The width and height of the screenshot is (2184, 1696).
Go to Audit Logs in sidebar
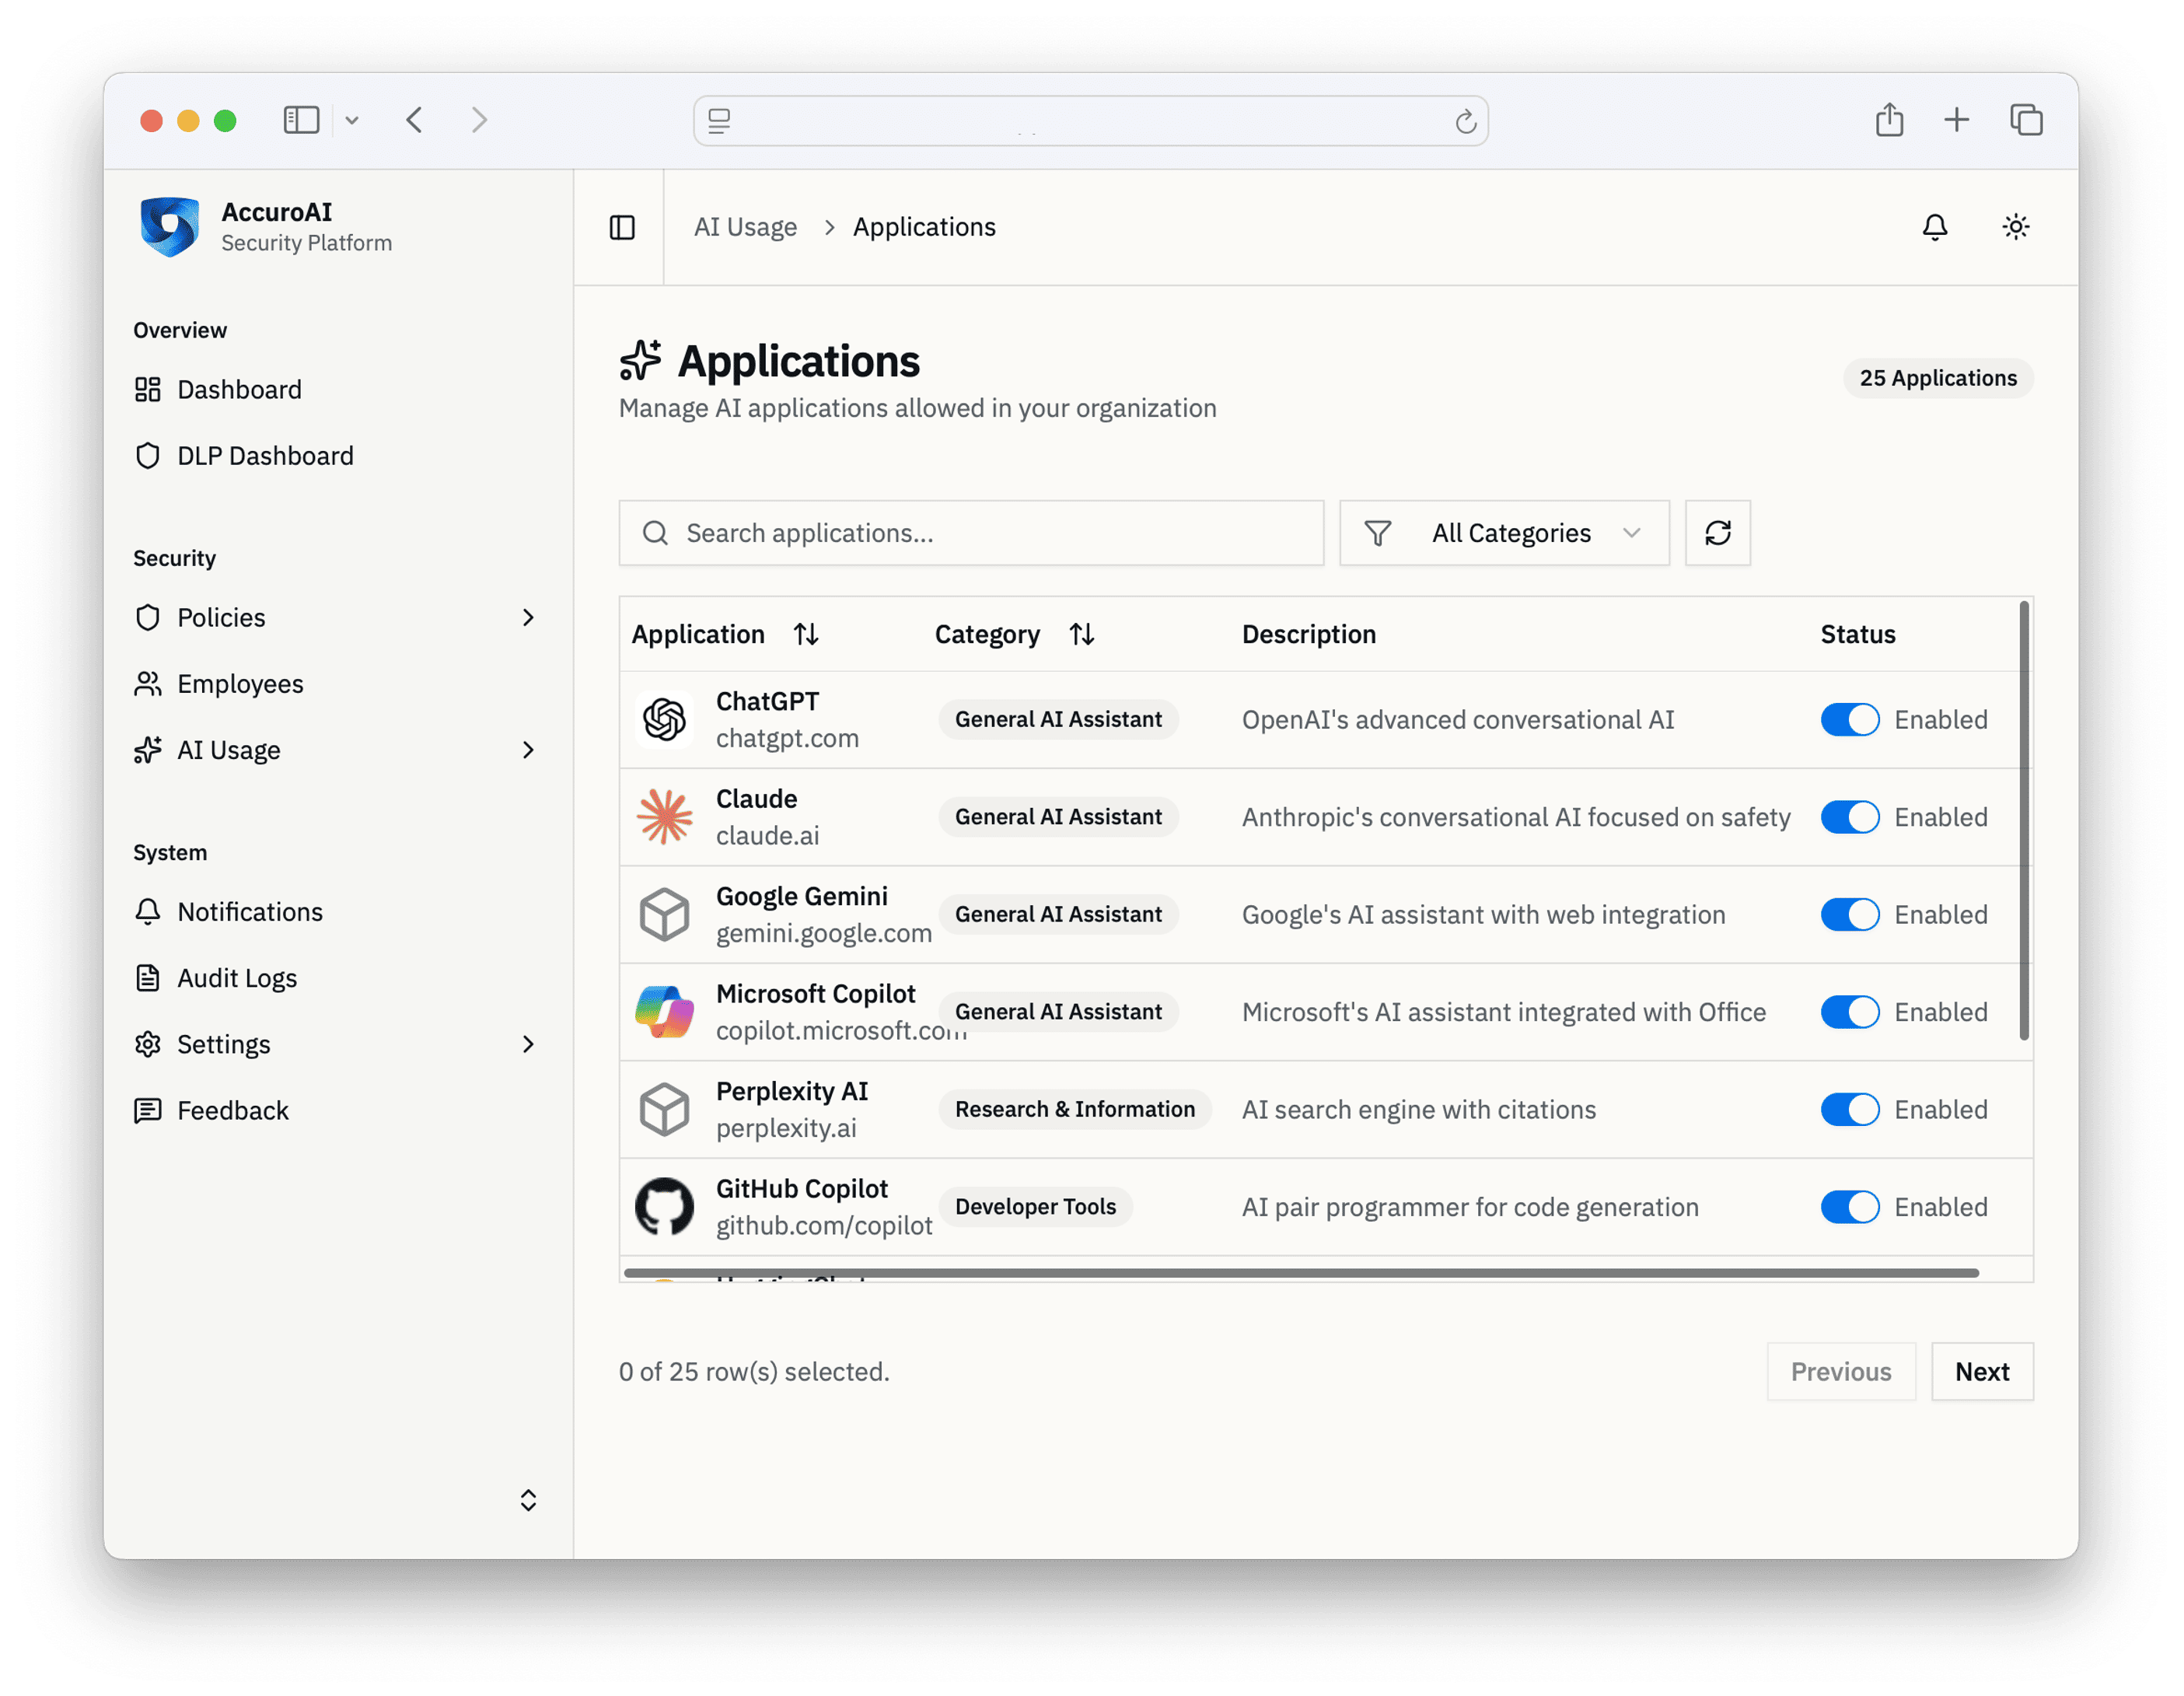(237, 978)
